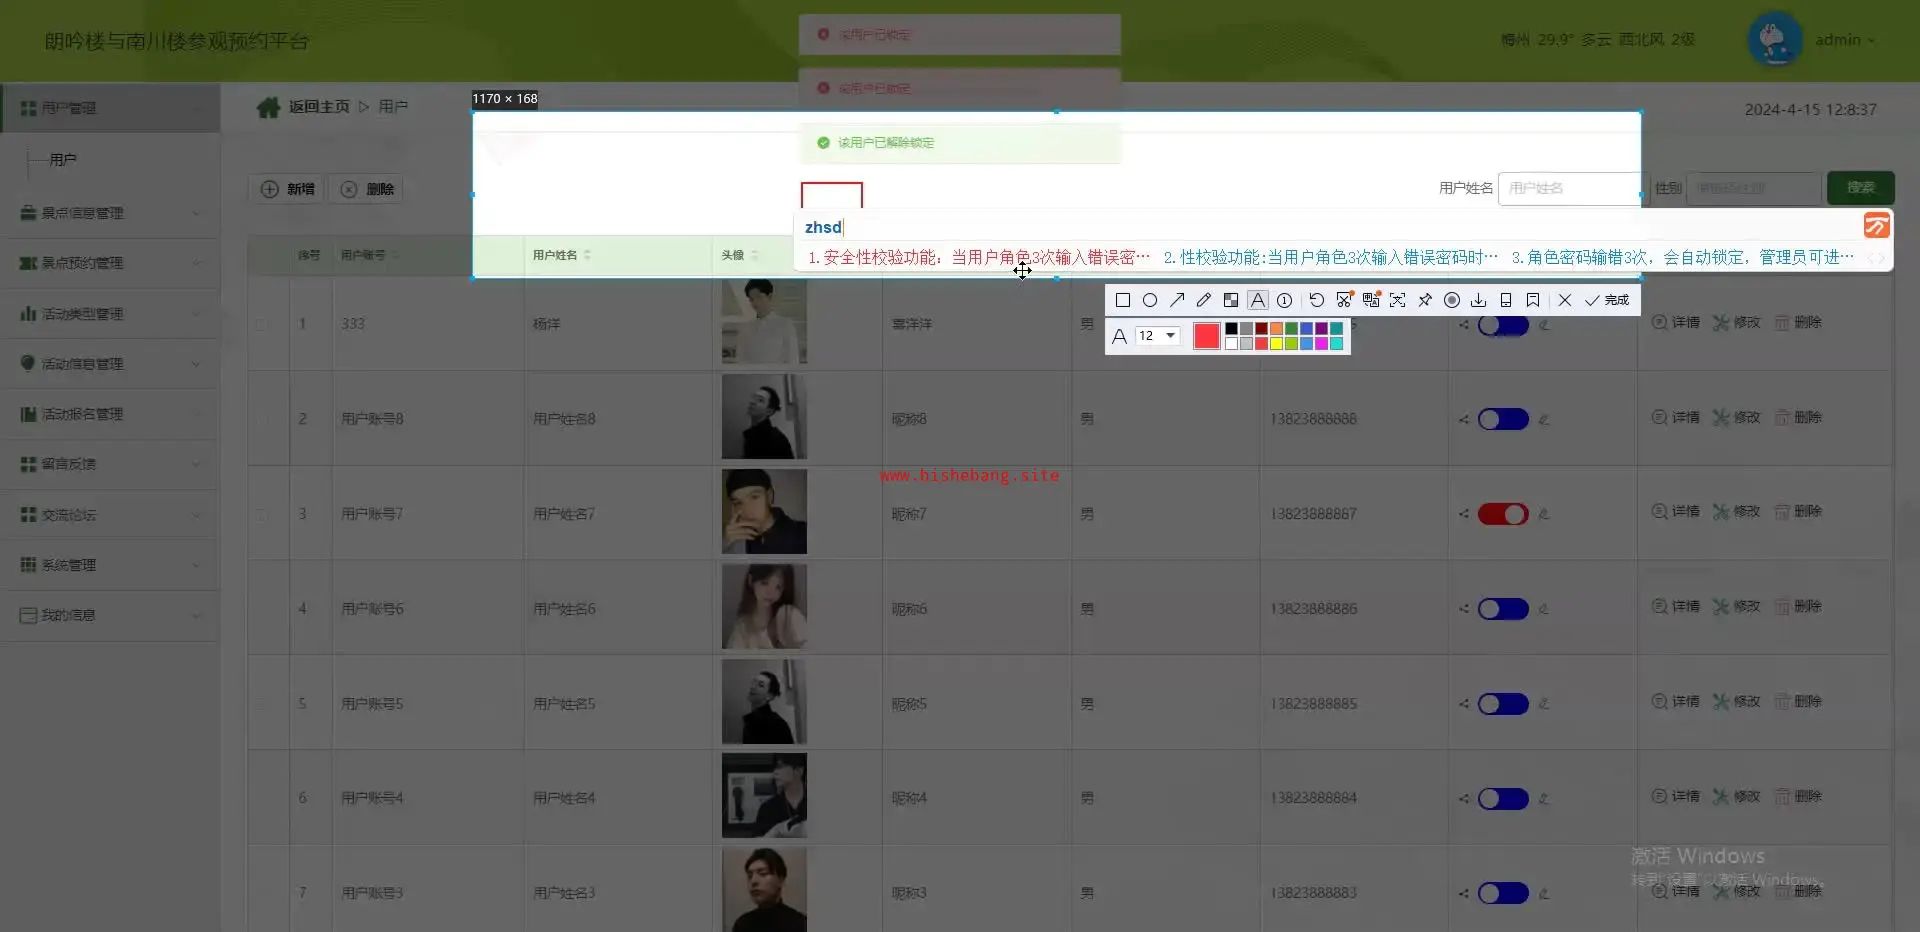This screenshot has width=1920, height=932.
Task: Select 用户管理 in the sidebar
Action: (x=110, y=108)
